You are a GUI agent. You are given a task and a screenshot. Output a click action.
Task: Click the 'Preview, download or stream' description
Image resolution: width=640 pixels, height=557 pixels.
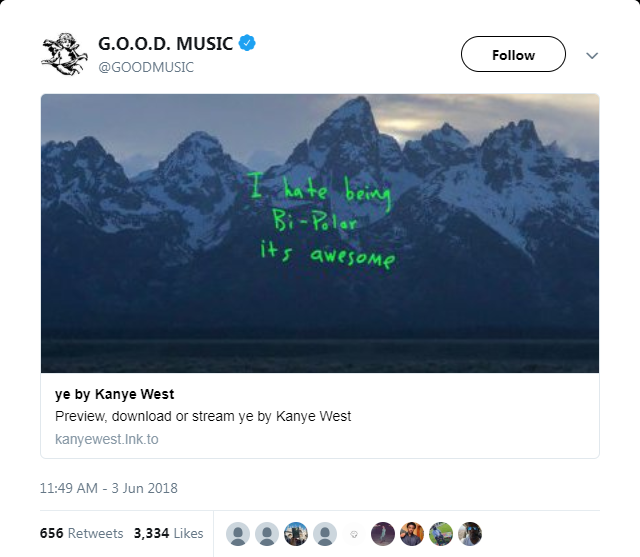[203, 416]
